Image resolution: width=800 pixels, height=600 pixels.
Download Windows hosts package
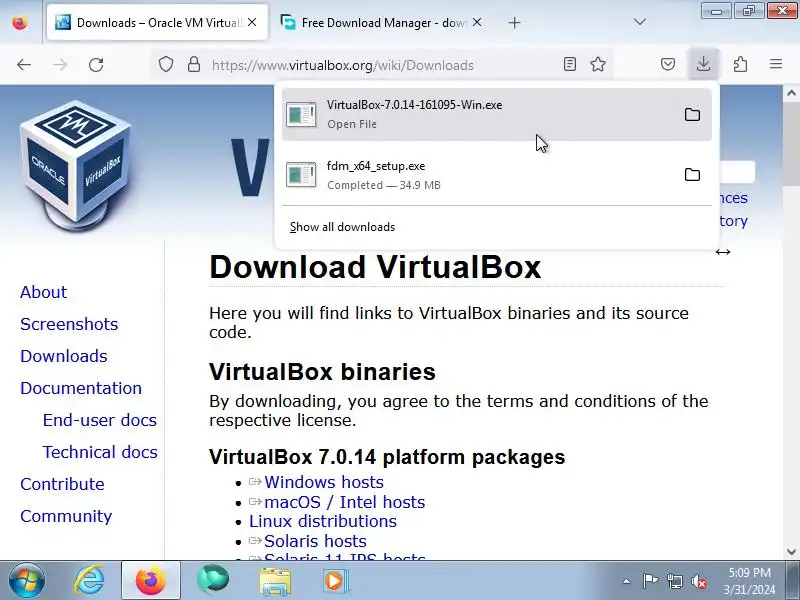coord(324,482)
